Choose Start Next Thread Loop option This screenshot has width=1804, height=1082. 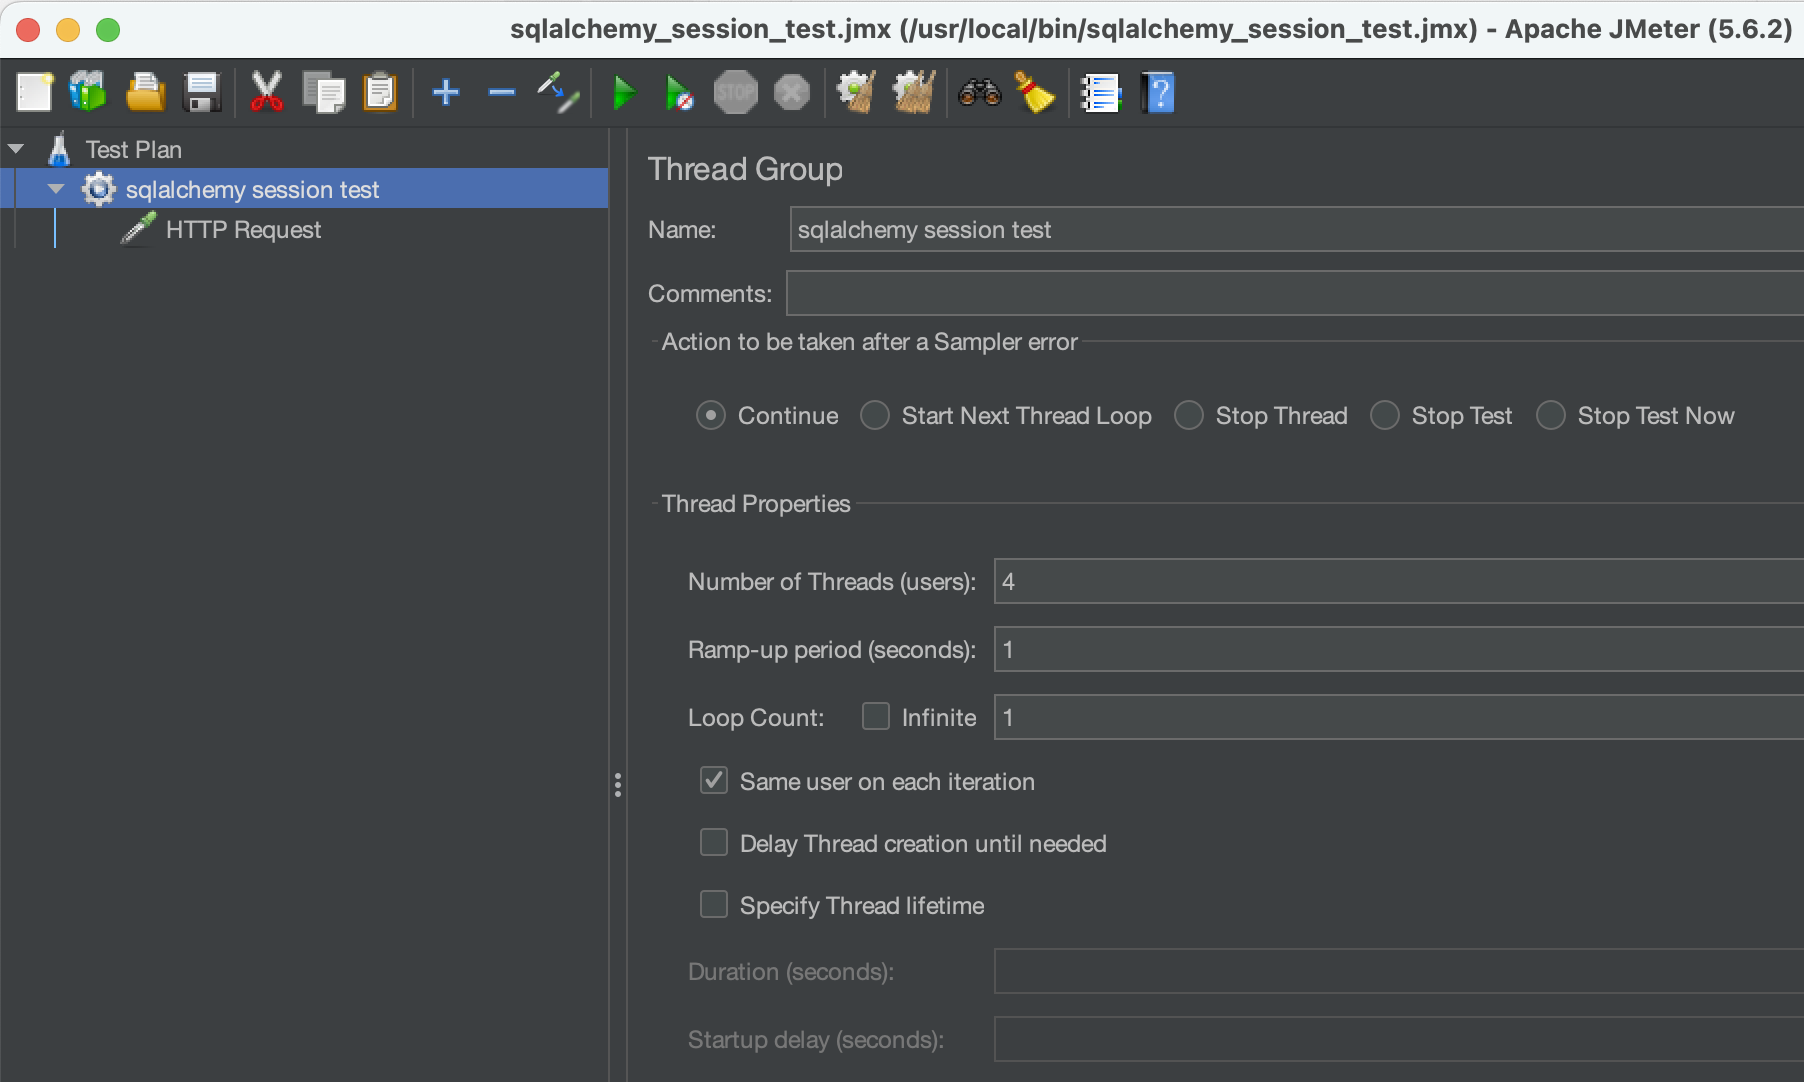click(x=875, y=415)
